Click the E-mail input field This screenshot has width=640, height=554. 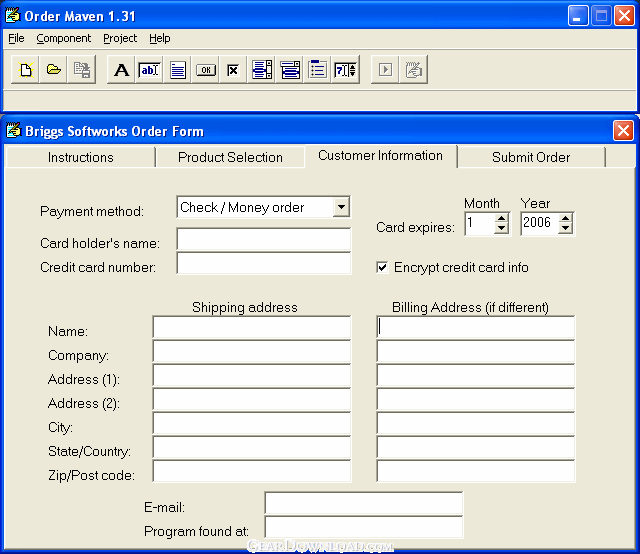click(364, 503)
